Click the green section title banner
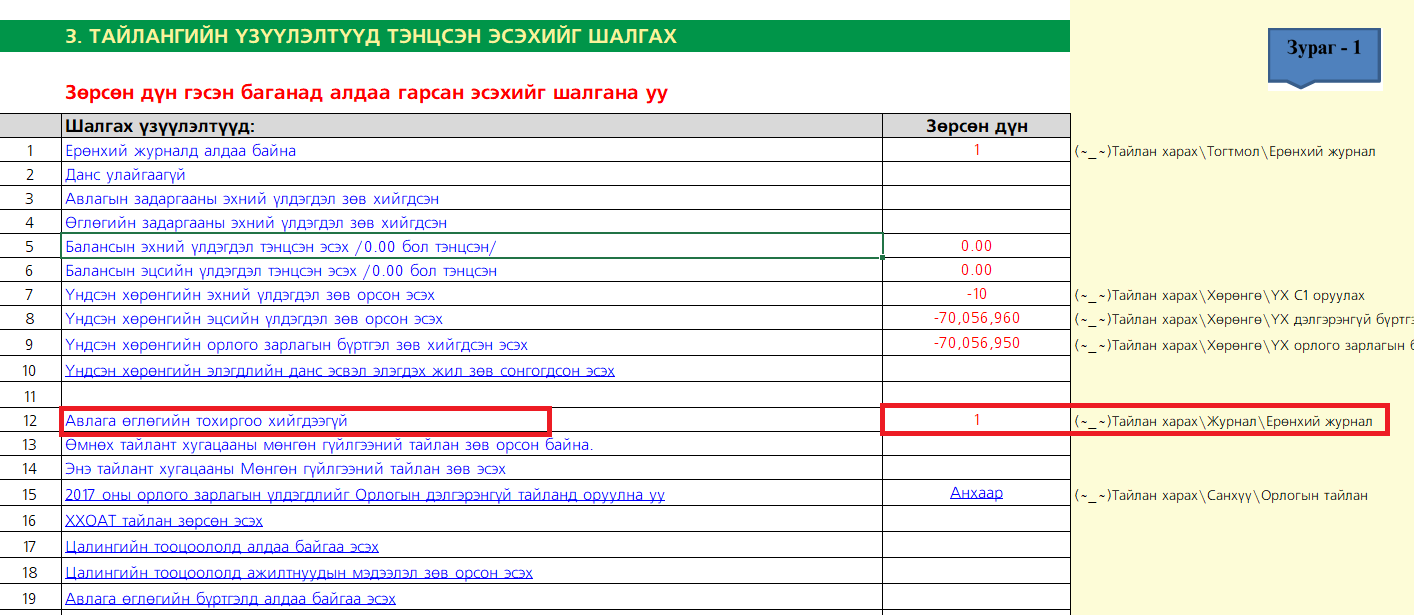The height and width of the screenshot is (615, 1414). coord(534,37)
